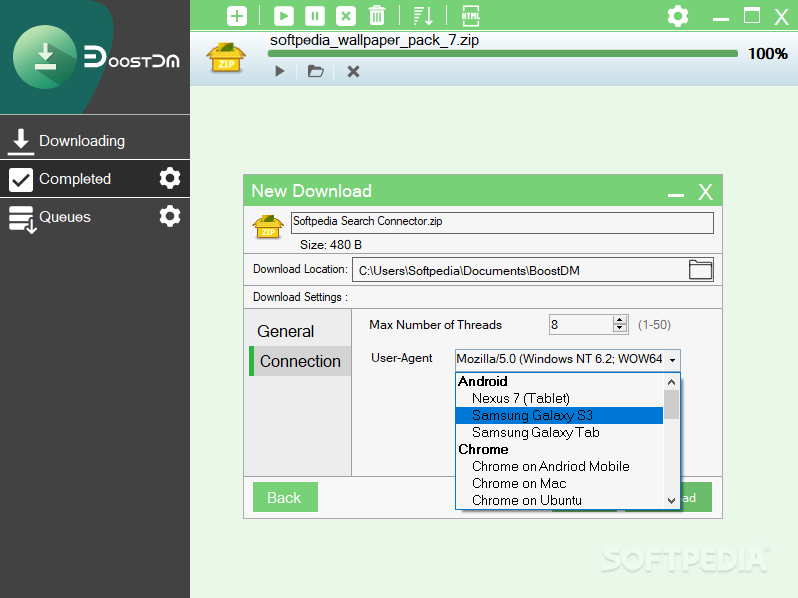Minimize the BoostDM main window
798x598 pixels.
click(x=721, y=19)
